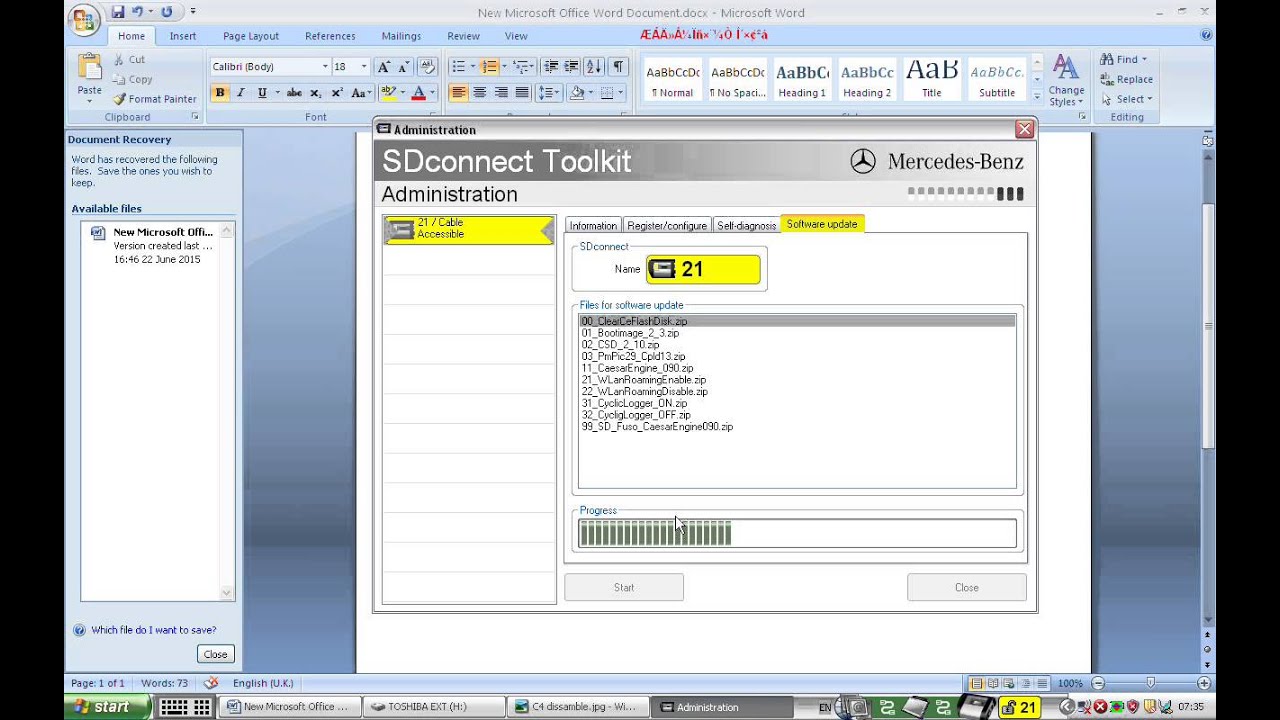Screen dimensions: 1280x720
Task: Toggle Bold formatting
Action: click(220, 93)
